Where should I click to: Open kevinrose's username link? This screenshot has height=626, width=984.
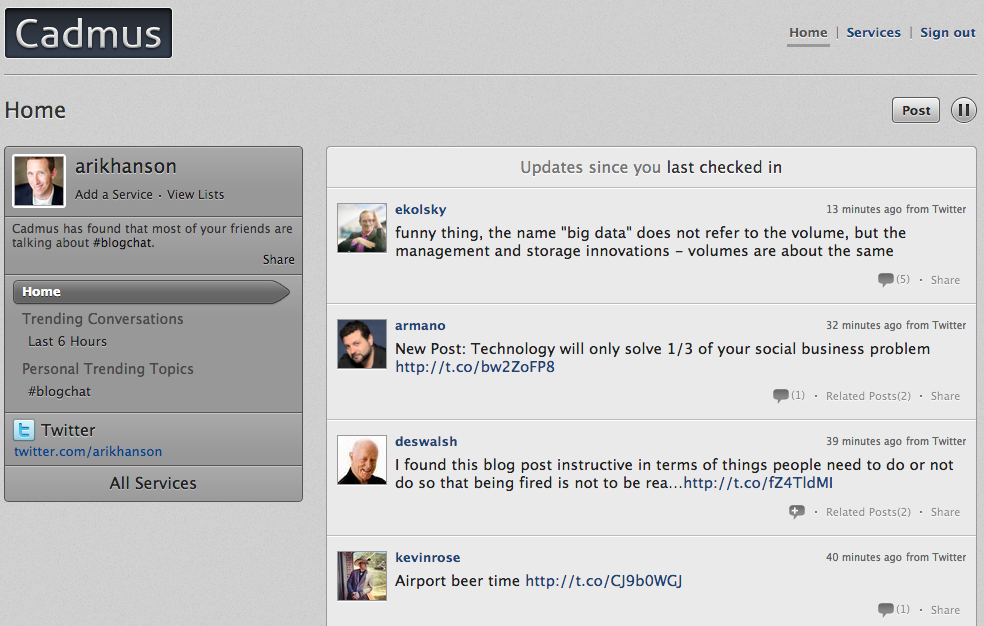point(427,558)
